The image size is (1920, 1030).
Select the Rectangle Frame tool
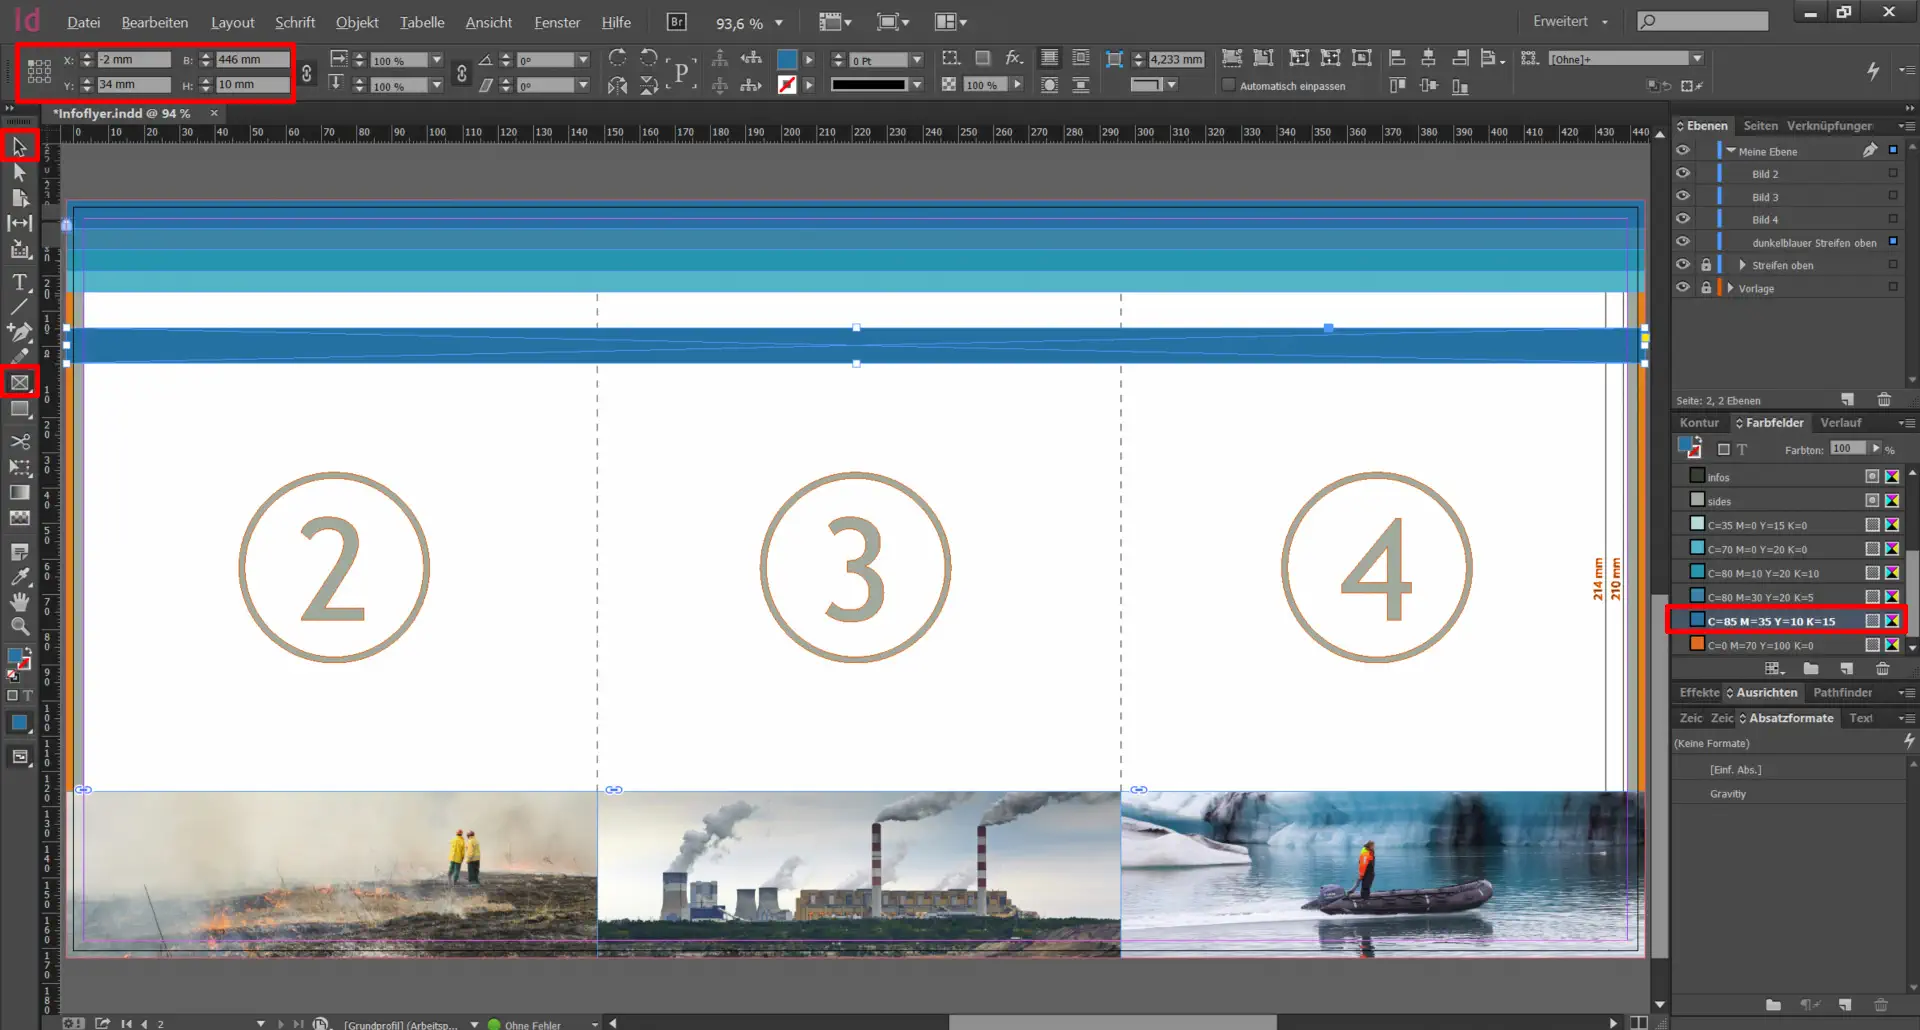(19, 382)
